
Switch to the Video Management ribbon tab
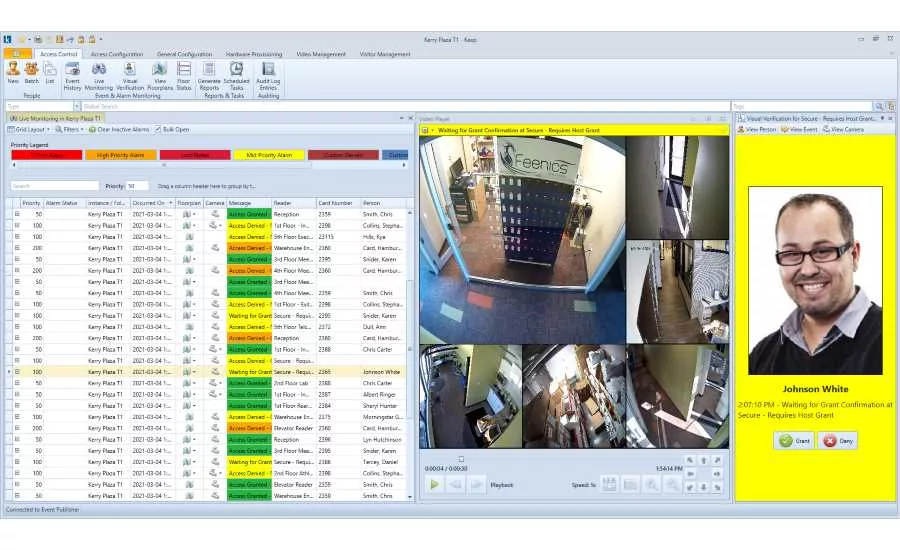point(321,54)
